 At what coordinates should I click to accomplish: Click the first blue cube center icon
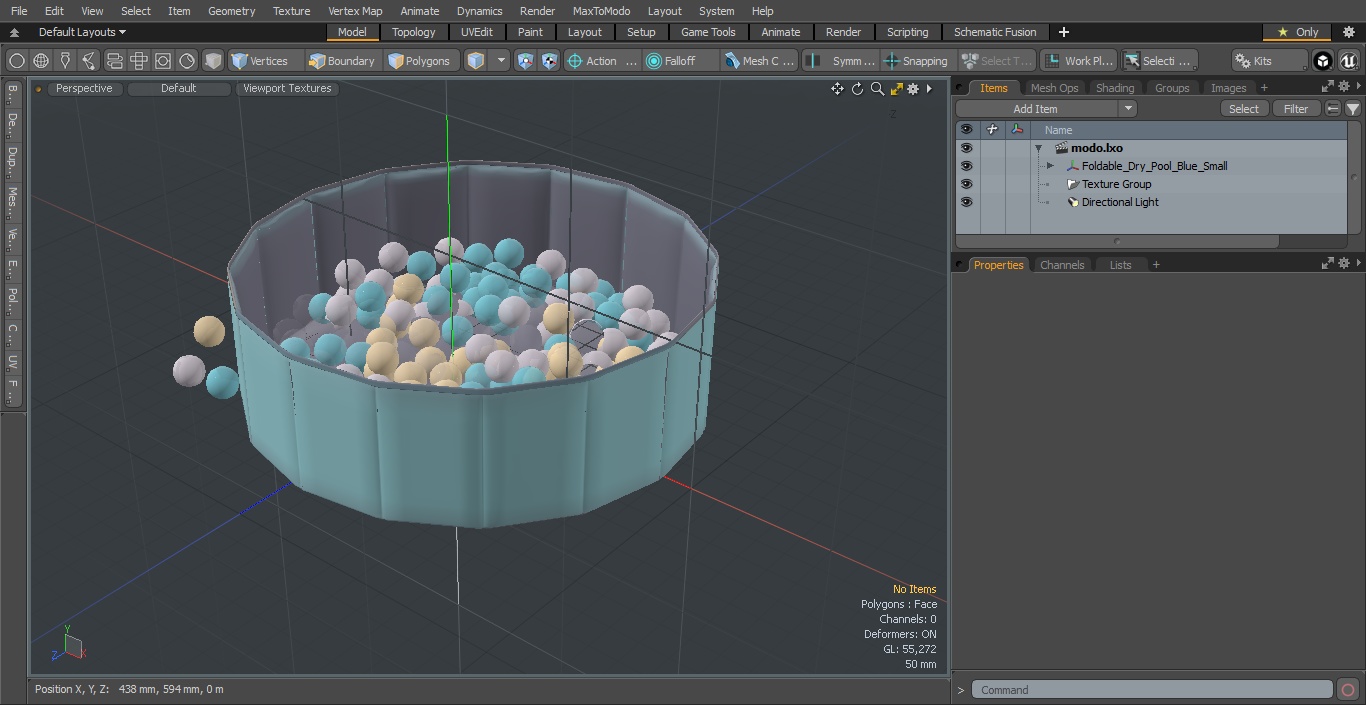526,61
